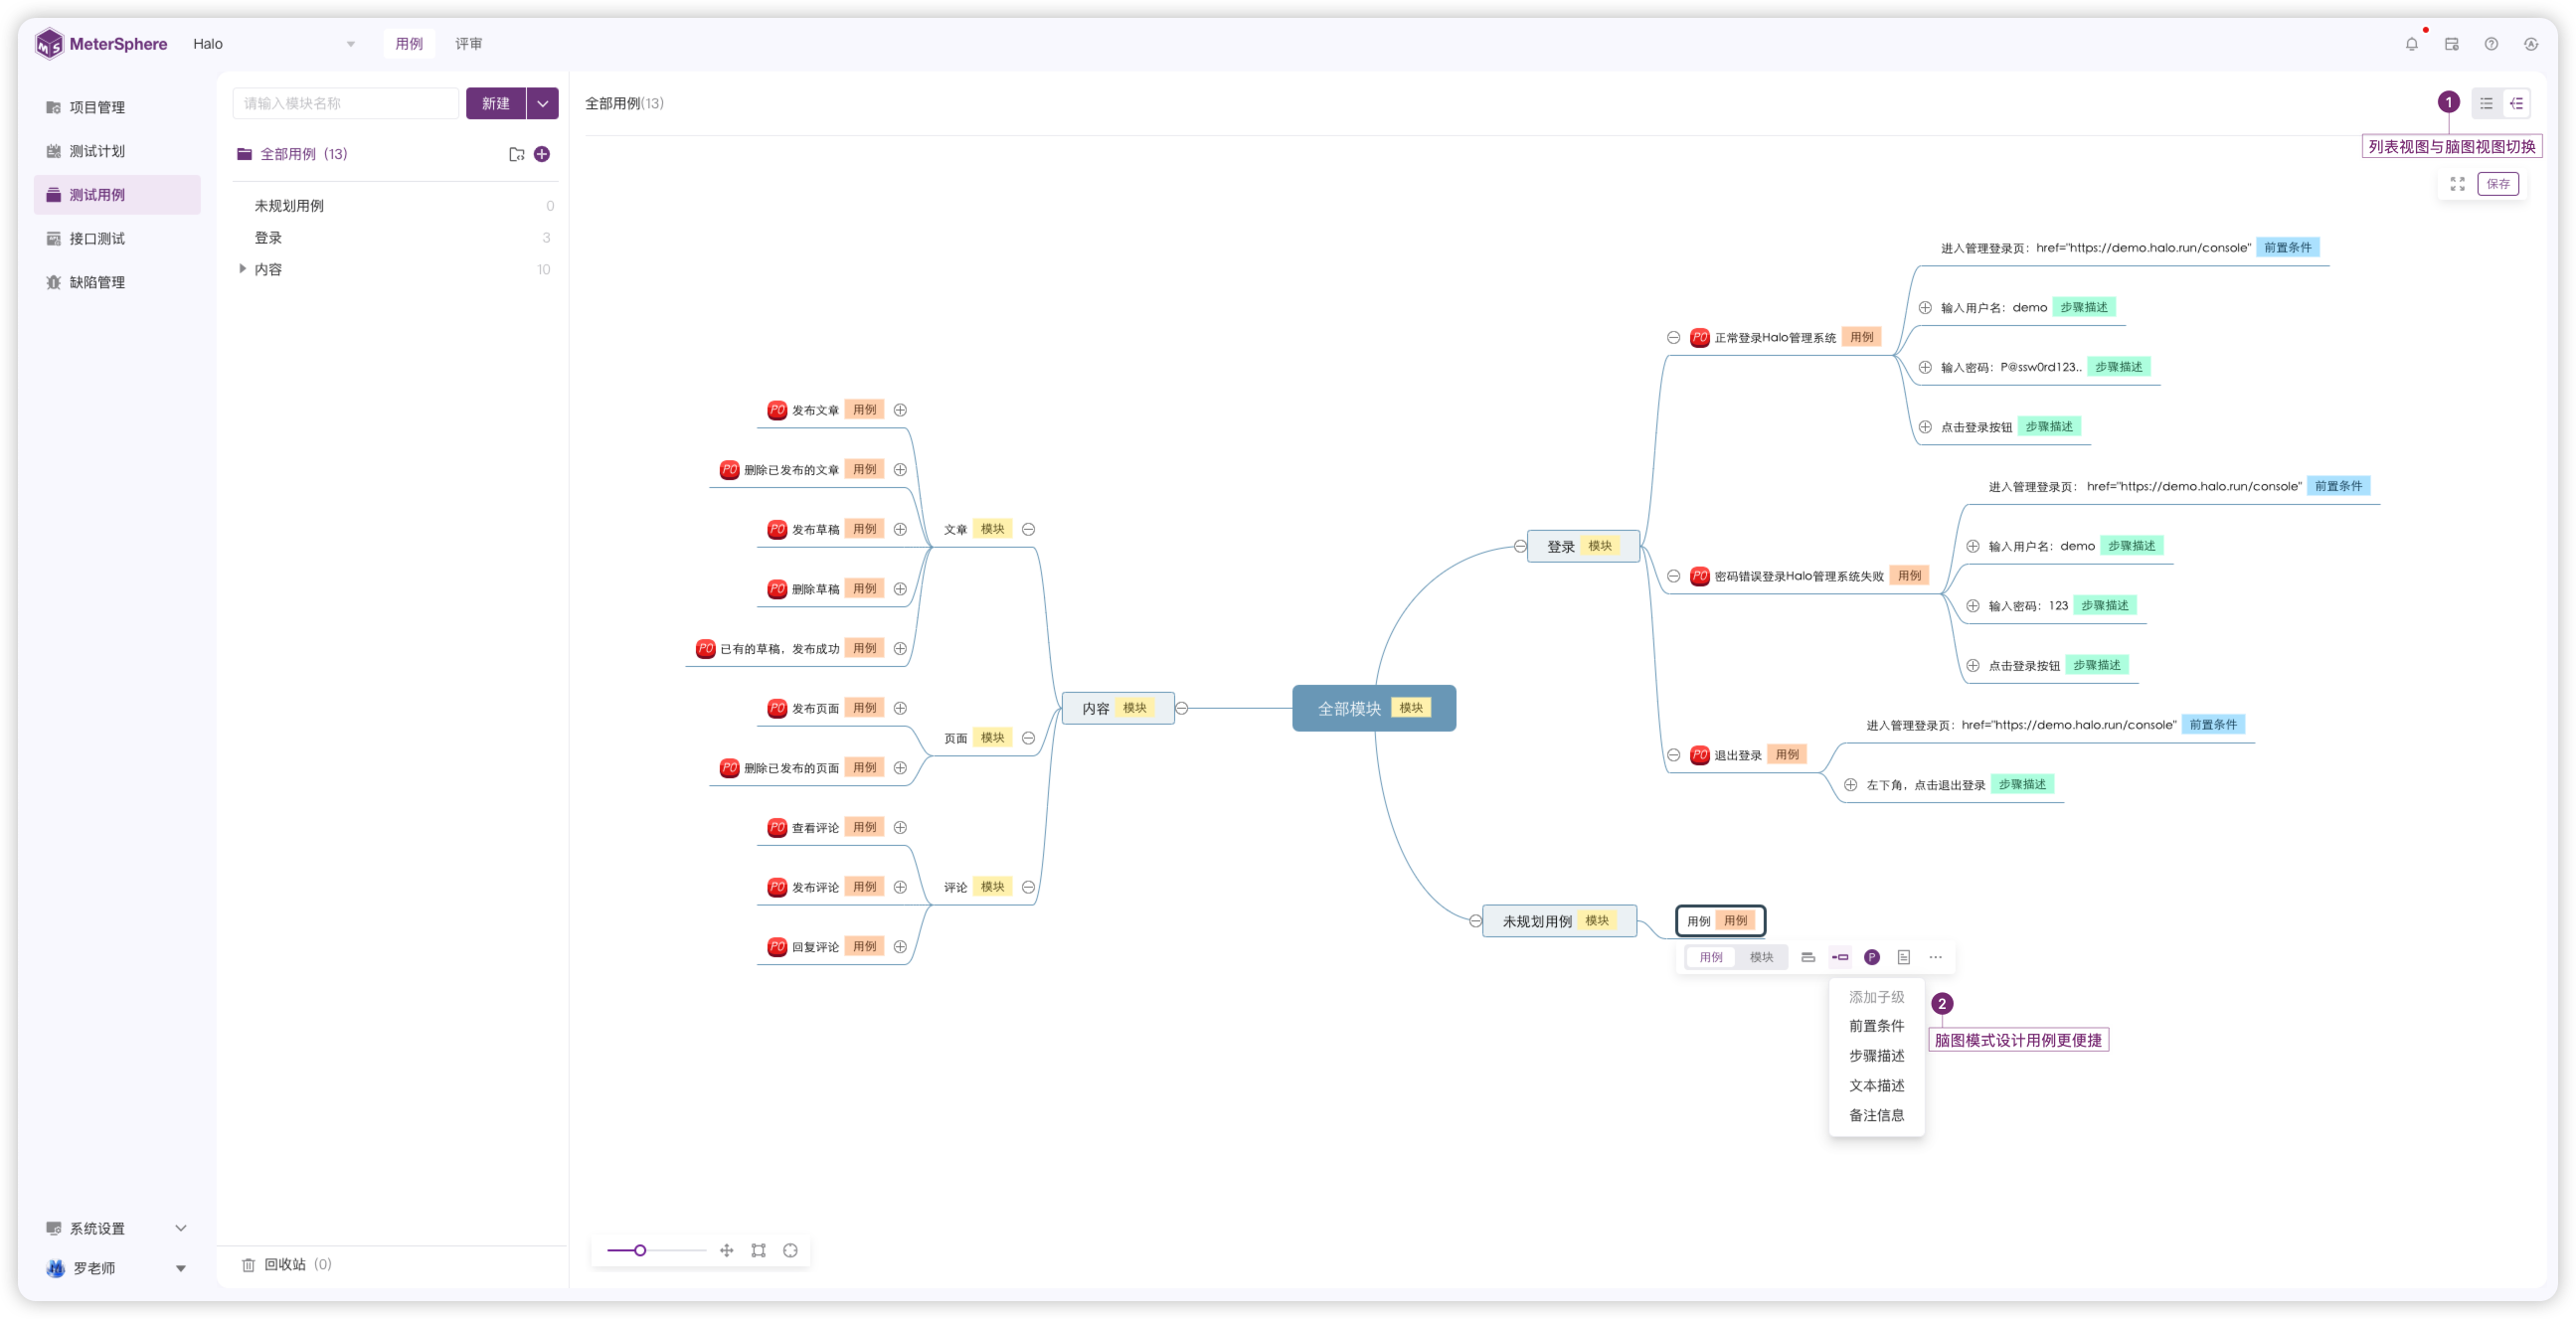Click the tag icon in node toolbar
2576x1319 pixels.
1839,957
